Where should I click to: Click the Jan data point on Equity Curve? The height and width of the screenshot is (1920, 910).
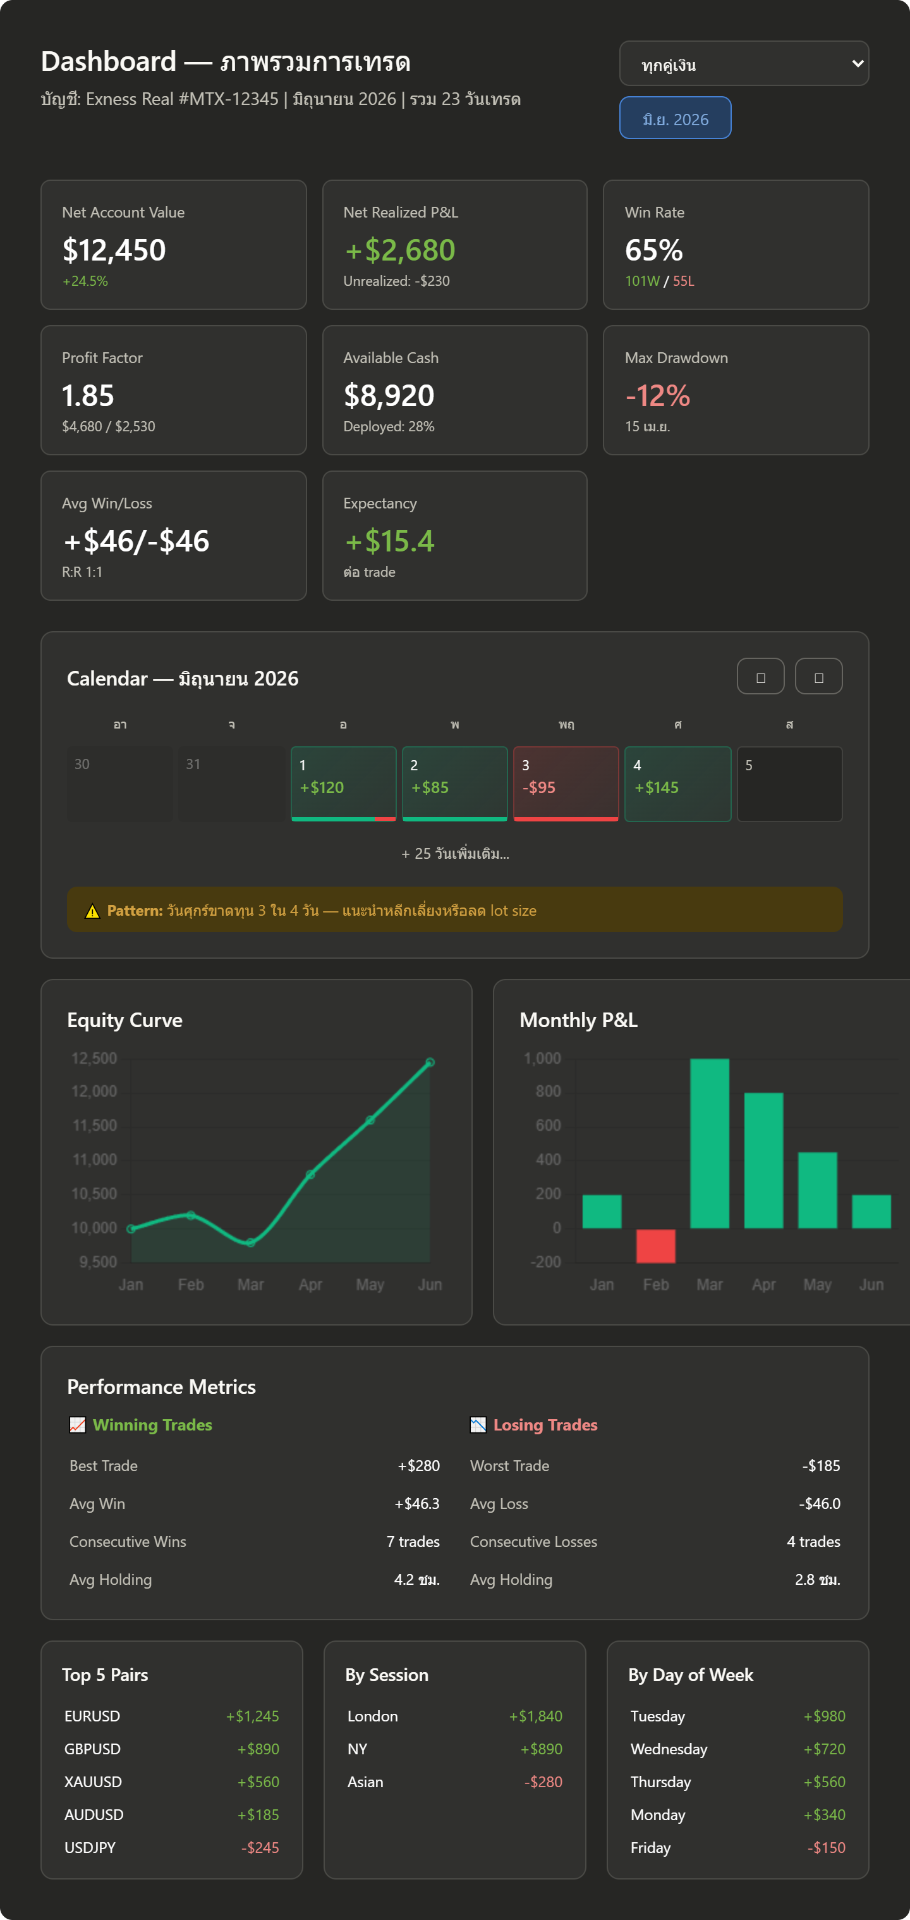131,1228
